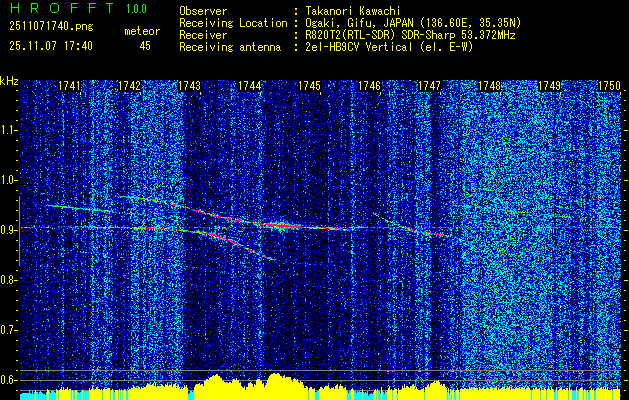Click the 1743 time marker
The image size is (629, 400).
(x=189, y=86)
